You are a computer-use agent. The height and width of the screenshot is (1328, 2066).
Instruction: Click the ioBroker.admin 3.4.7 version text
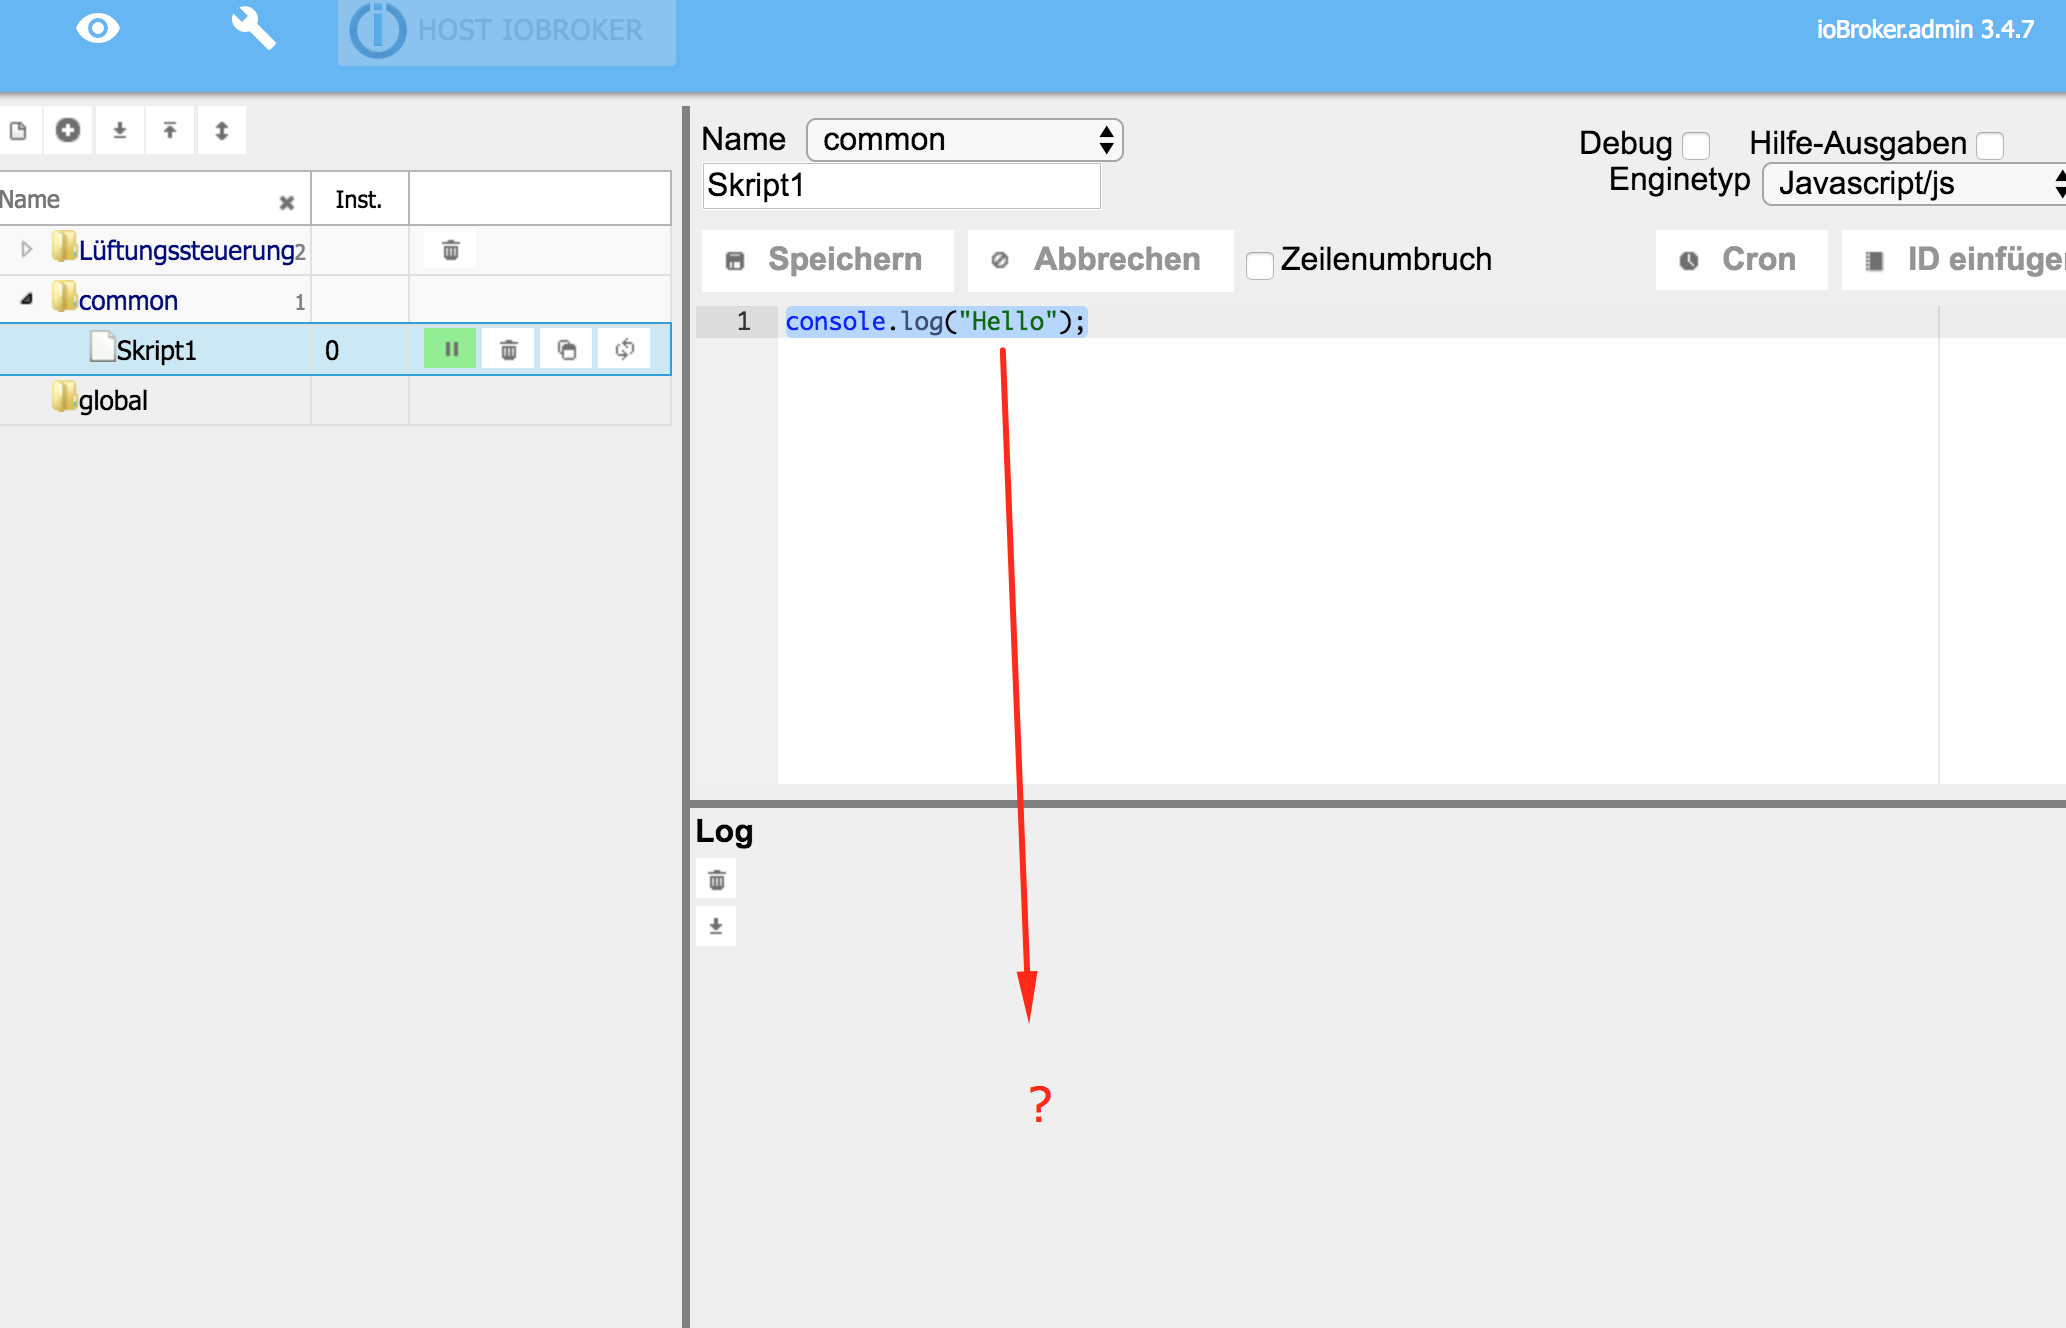[1925, 29]
